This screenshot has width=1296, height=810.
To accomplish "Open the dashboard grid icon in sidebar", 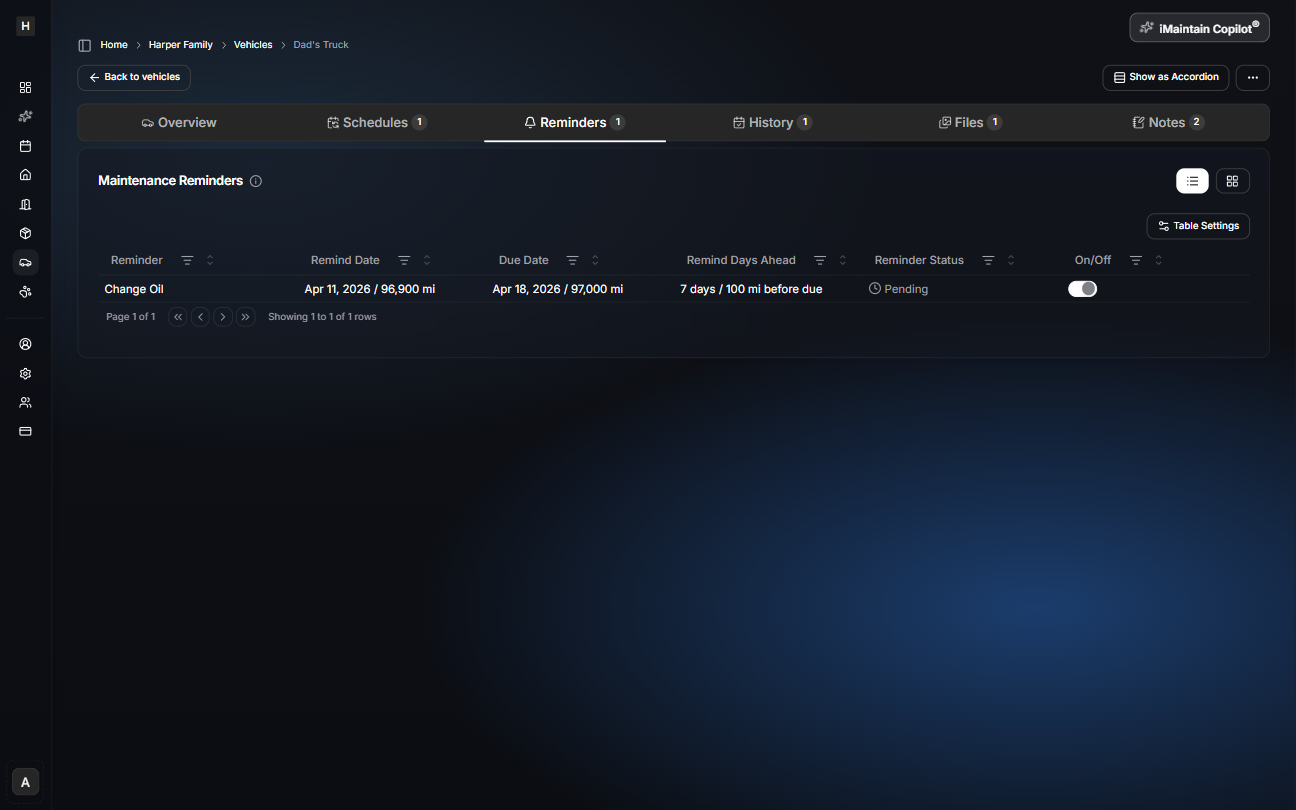I will 26,87.
